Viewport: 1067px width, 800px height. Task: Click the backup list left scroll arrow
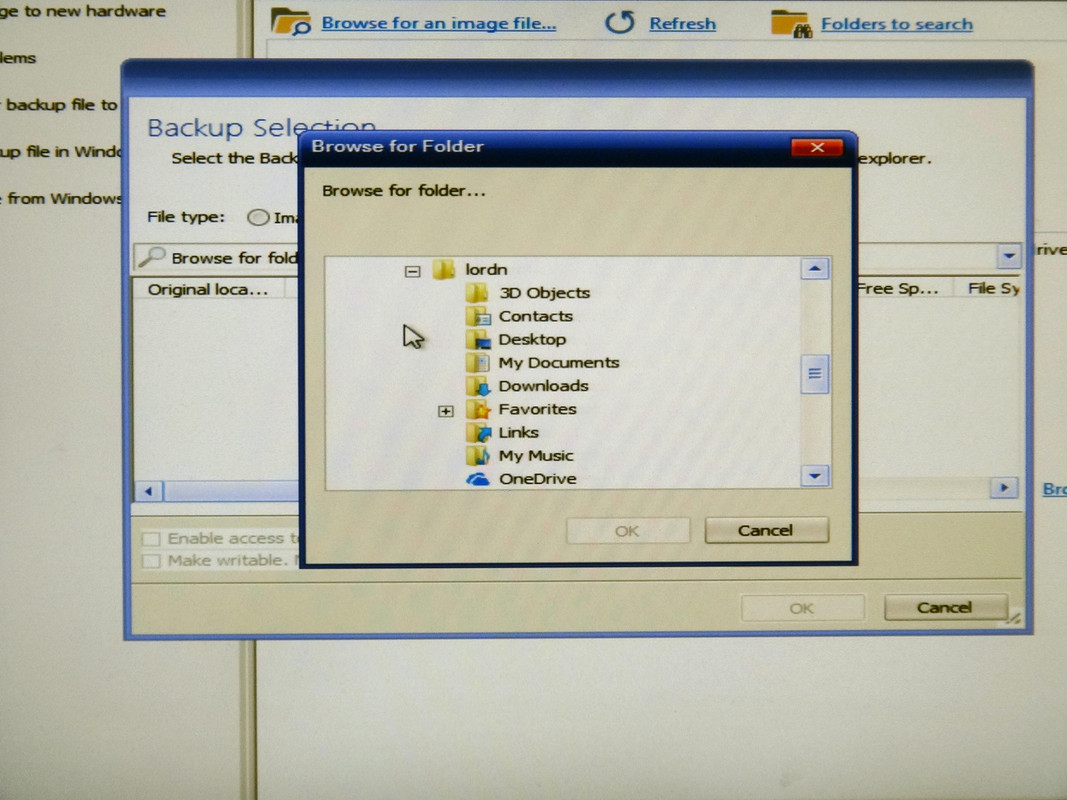[148, 490]
